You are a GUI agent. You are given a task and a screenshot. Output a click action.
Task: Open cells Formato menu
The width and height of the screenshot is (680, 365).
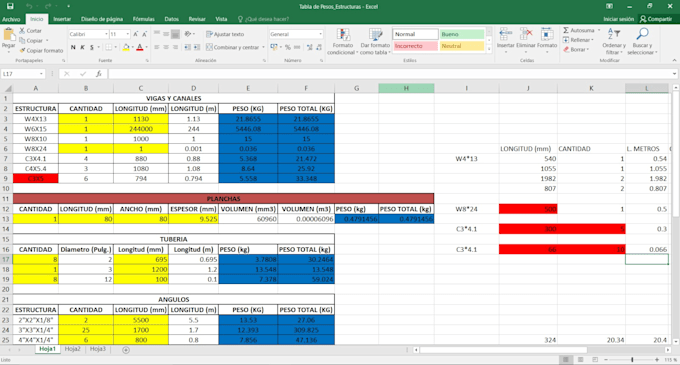click(547, 40)
